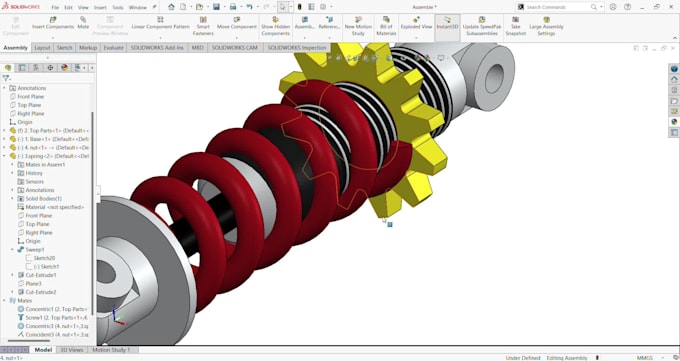Open Large Assembly Settings

[546, 26]
